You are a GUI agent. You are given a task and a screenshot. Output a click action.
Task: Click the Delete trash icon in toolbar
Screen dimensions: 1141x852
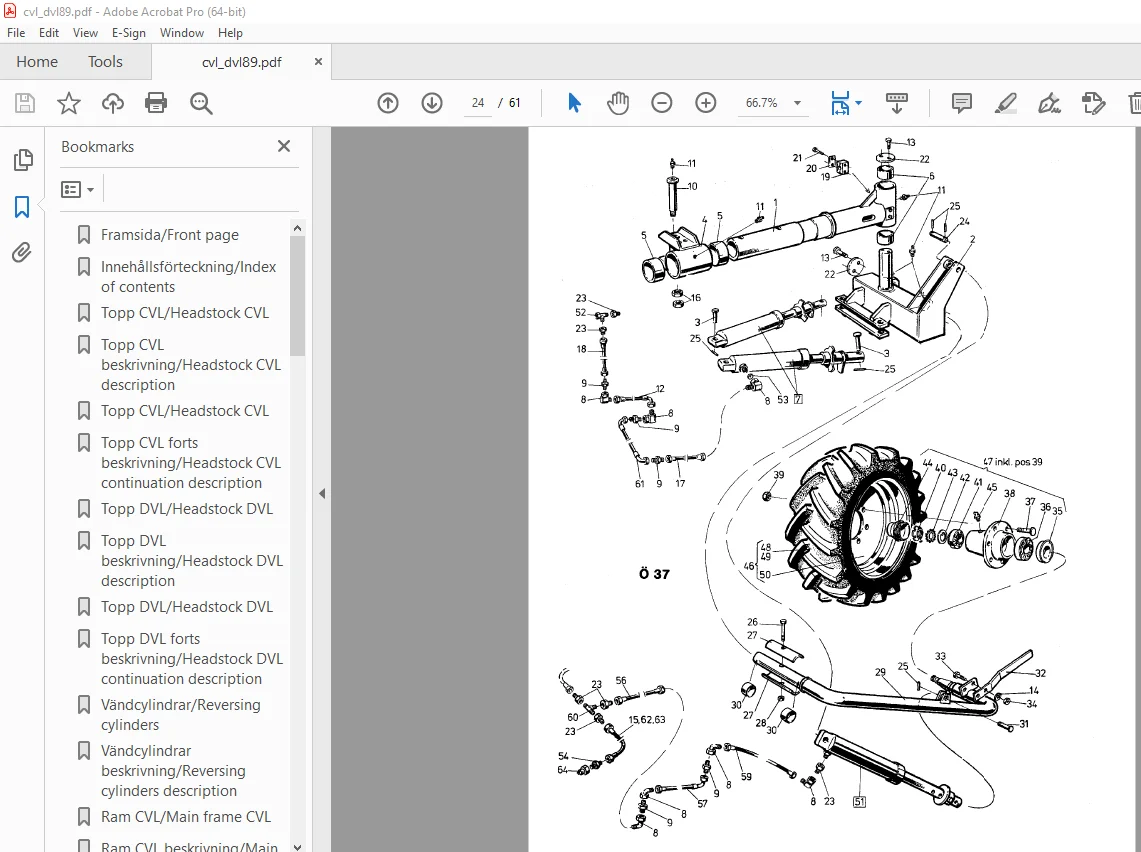1134,103
